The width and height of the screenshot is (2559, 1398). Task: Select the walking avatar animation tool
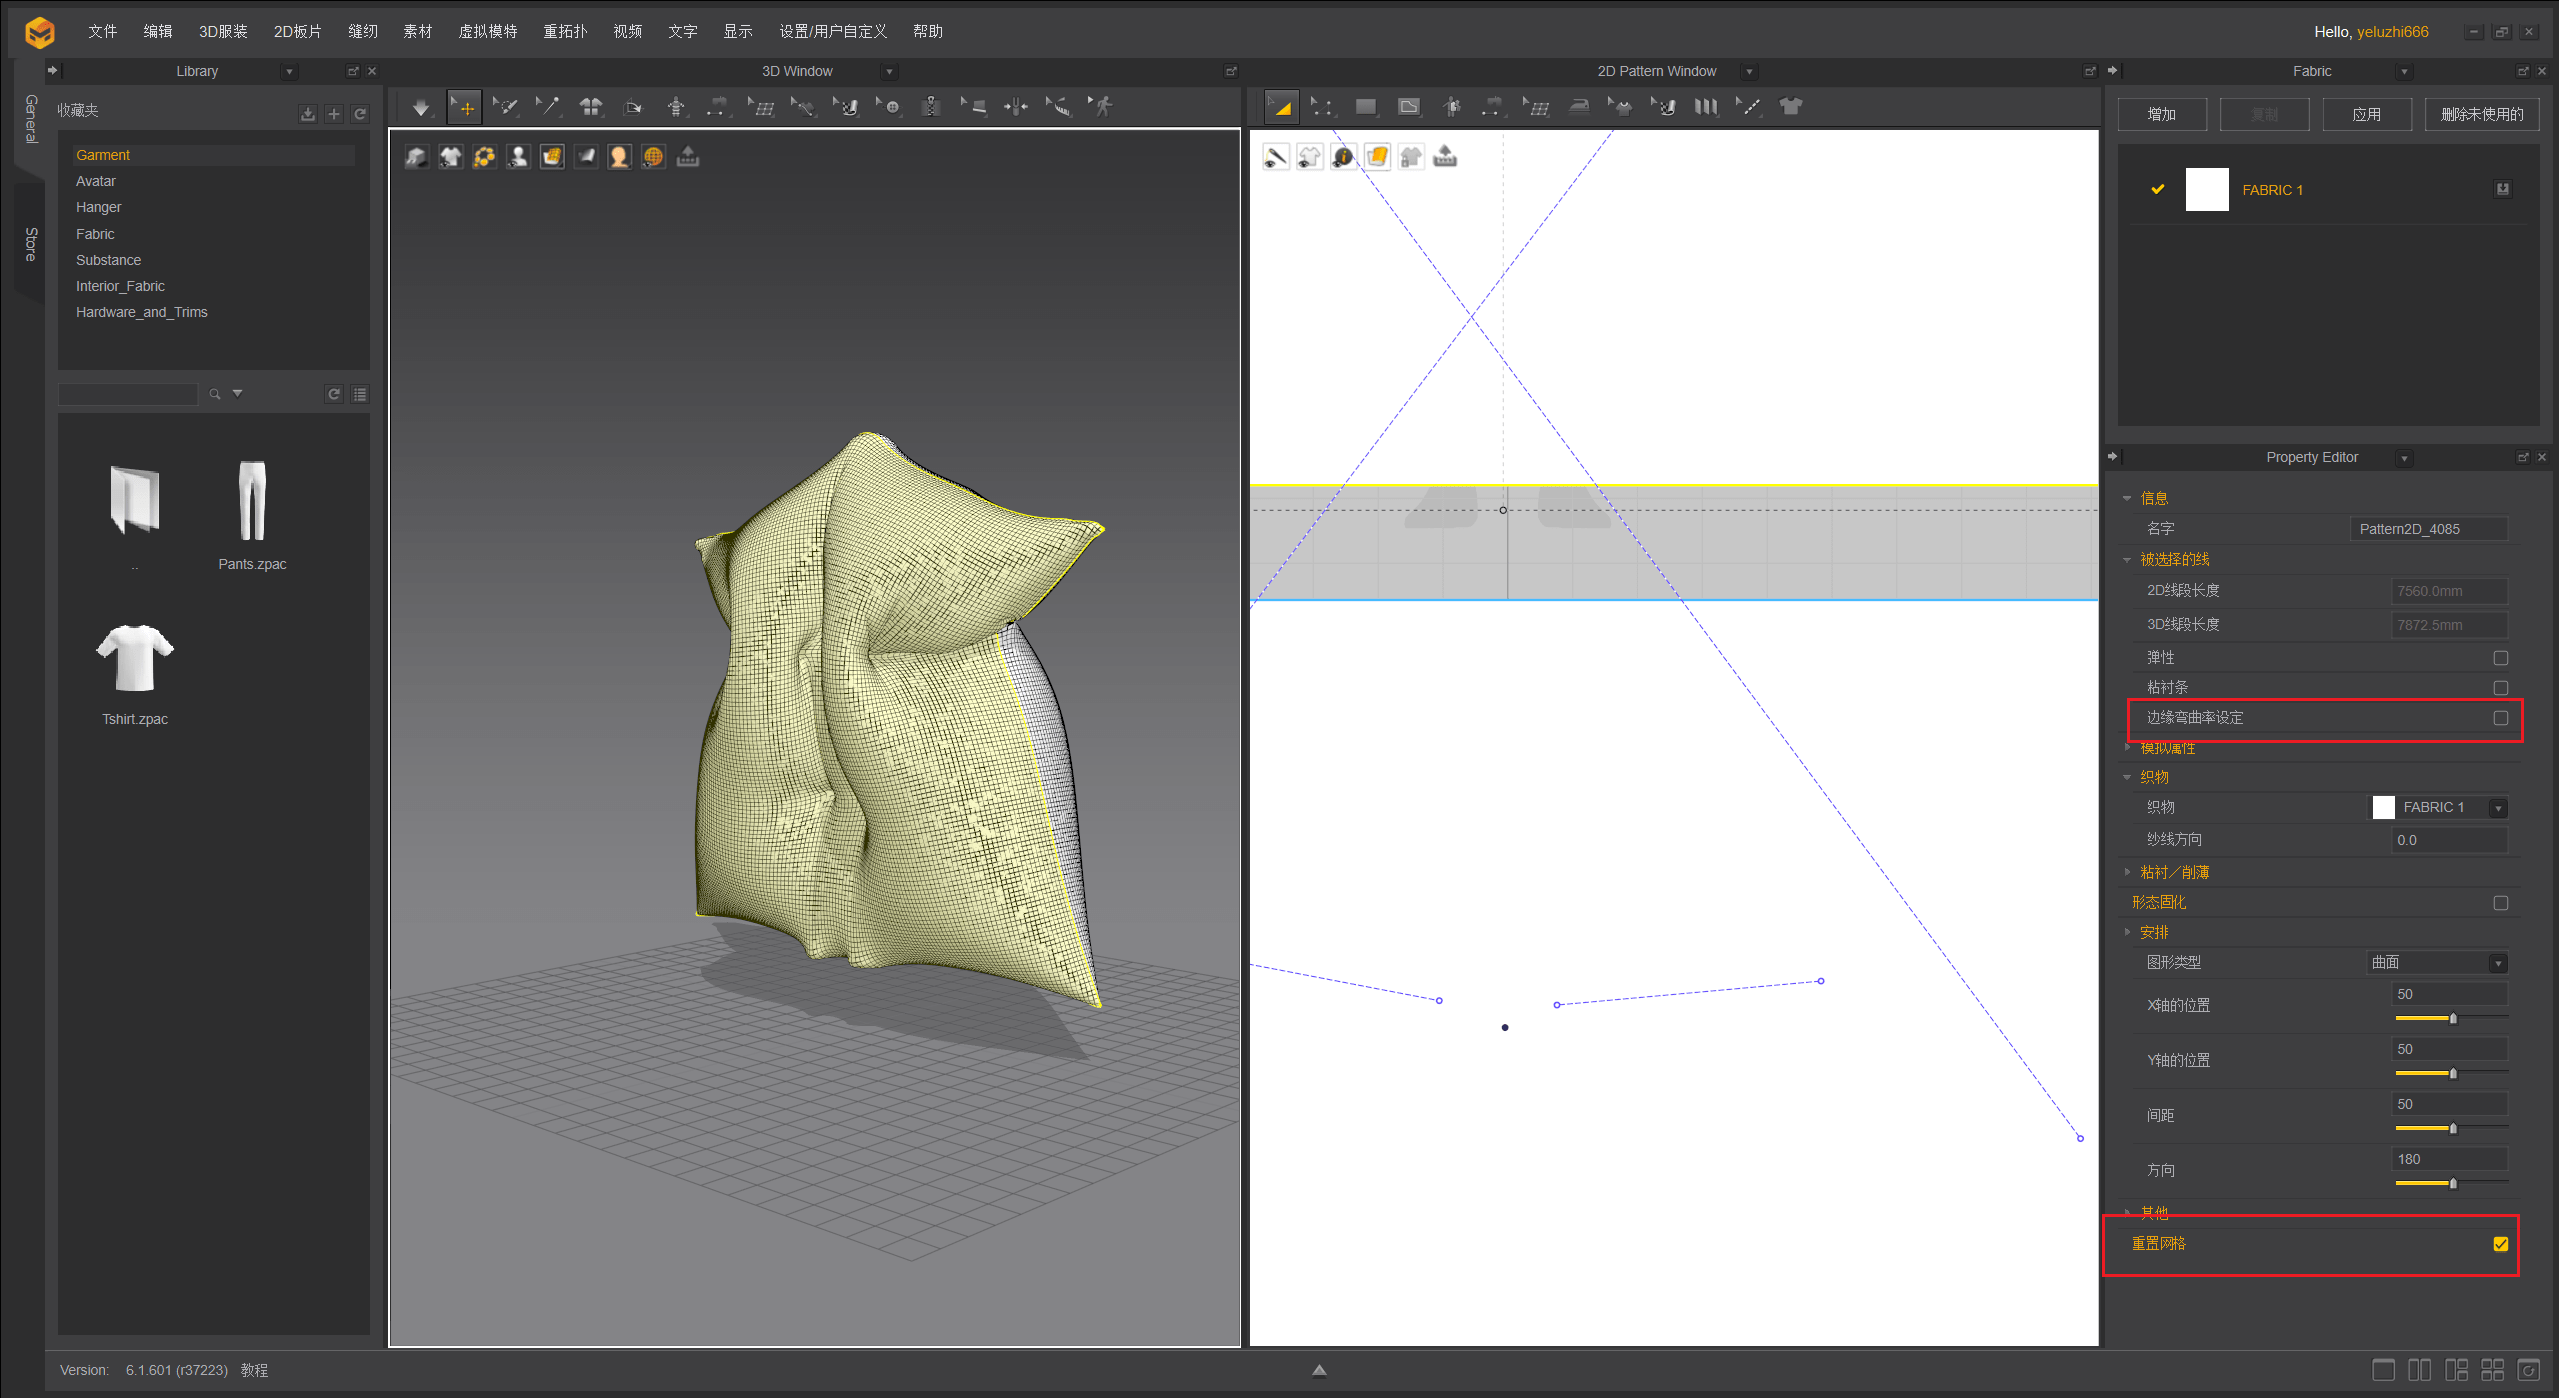pyautogui.click(x=1102, y=107)
